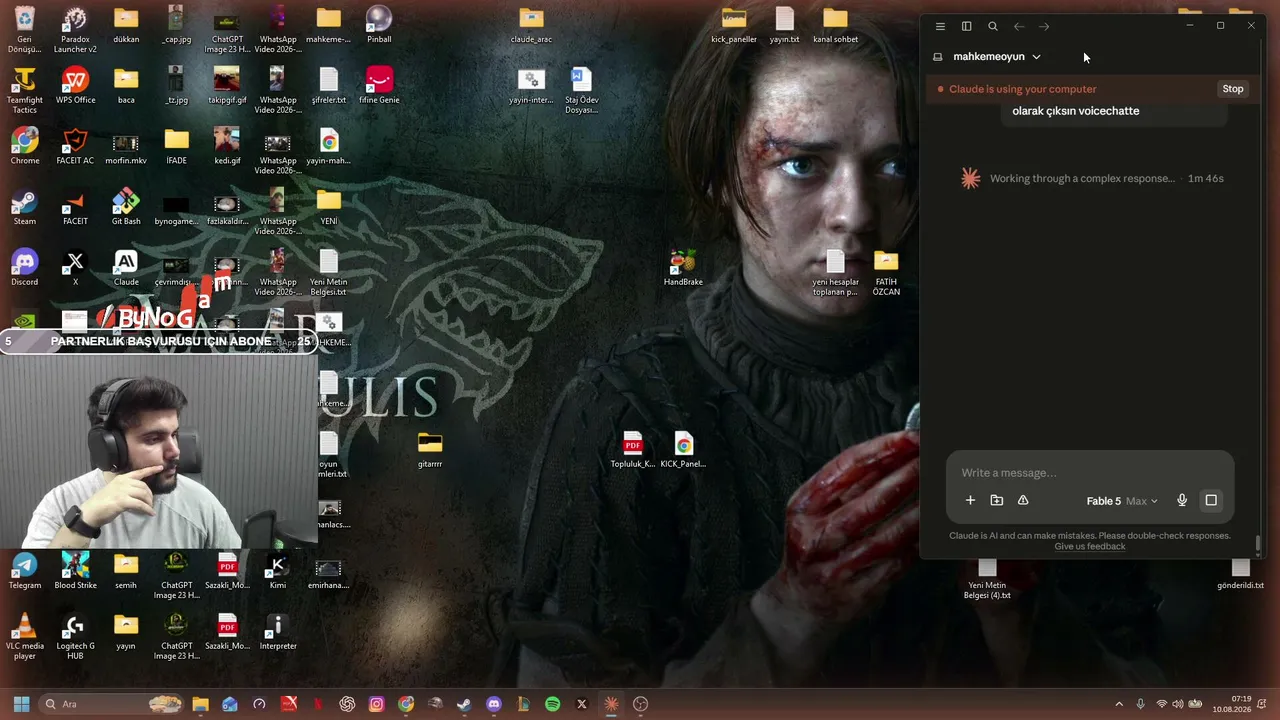
Task: Select the Geri Dönüşüm recycle bin icon
Action: tap(25, 30)
